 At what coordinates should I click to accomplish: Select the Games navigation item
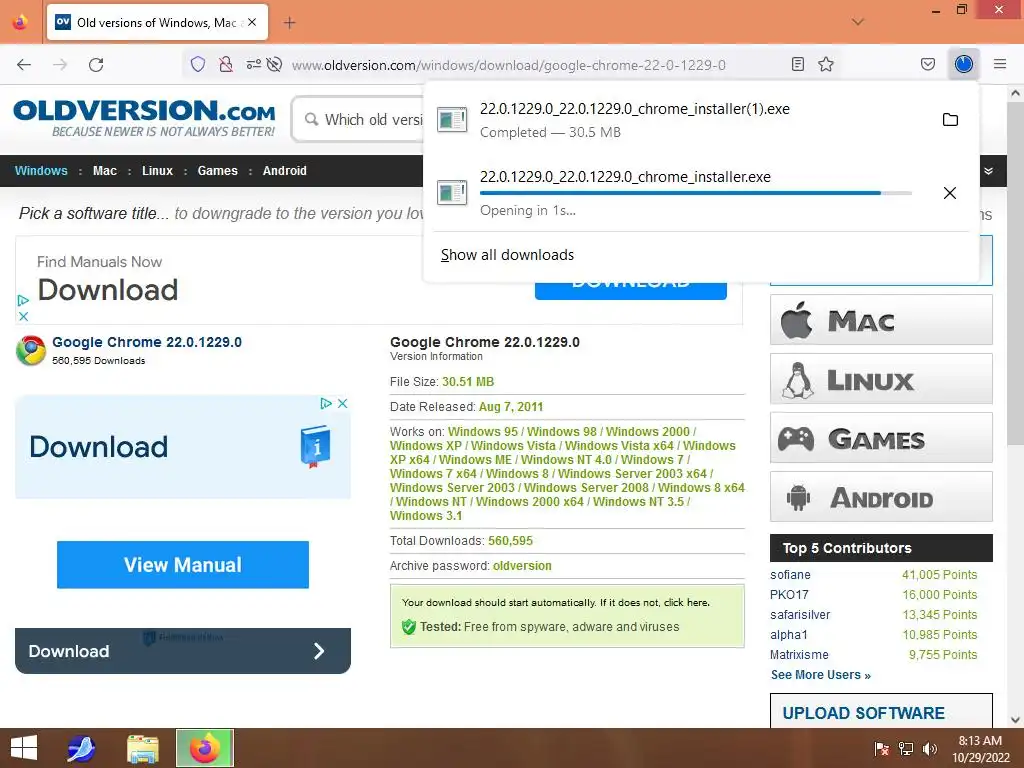click(x=217, y=170)
